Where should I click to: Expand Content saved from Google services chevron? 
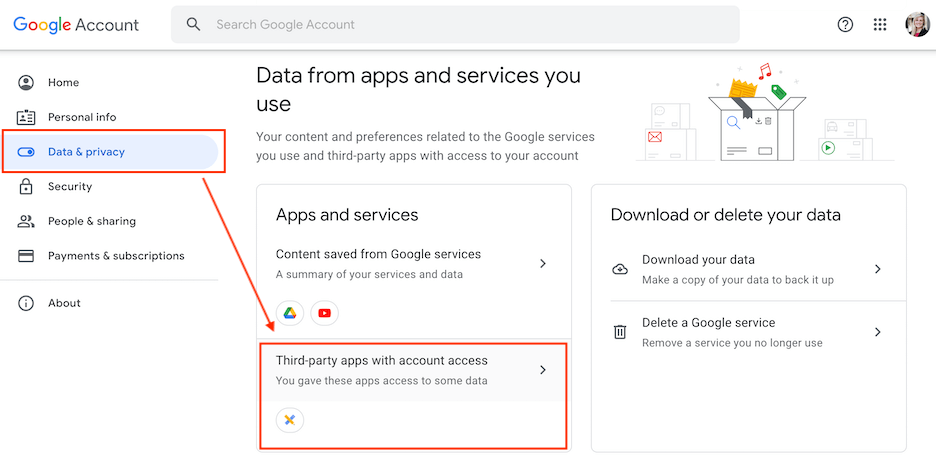pos(543,264)
